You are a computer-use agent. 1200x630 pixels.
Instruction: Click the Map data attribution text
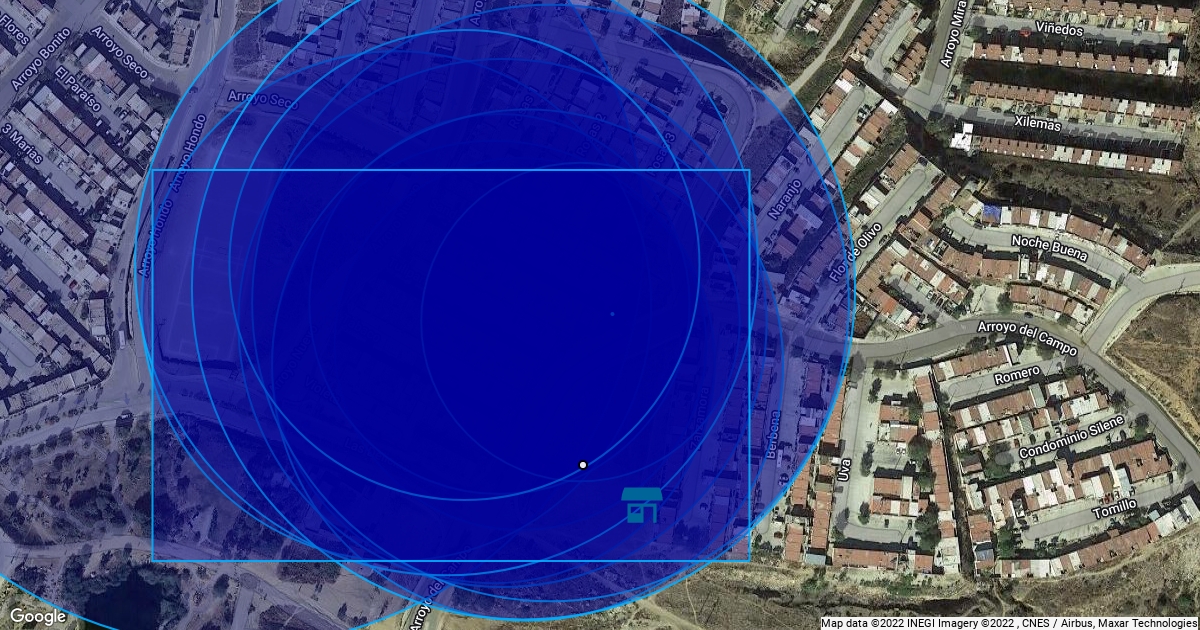pos(1008,623)
